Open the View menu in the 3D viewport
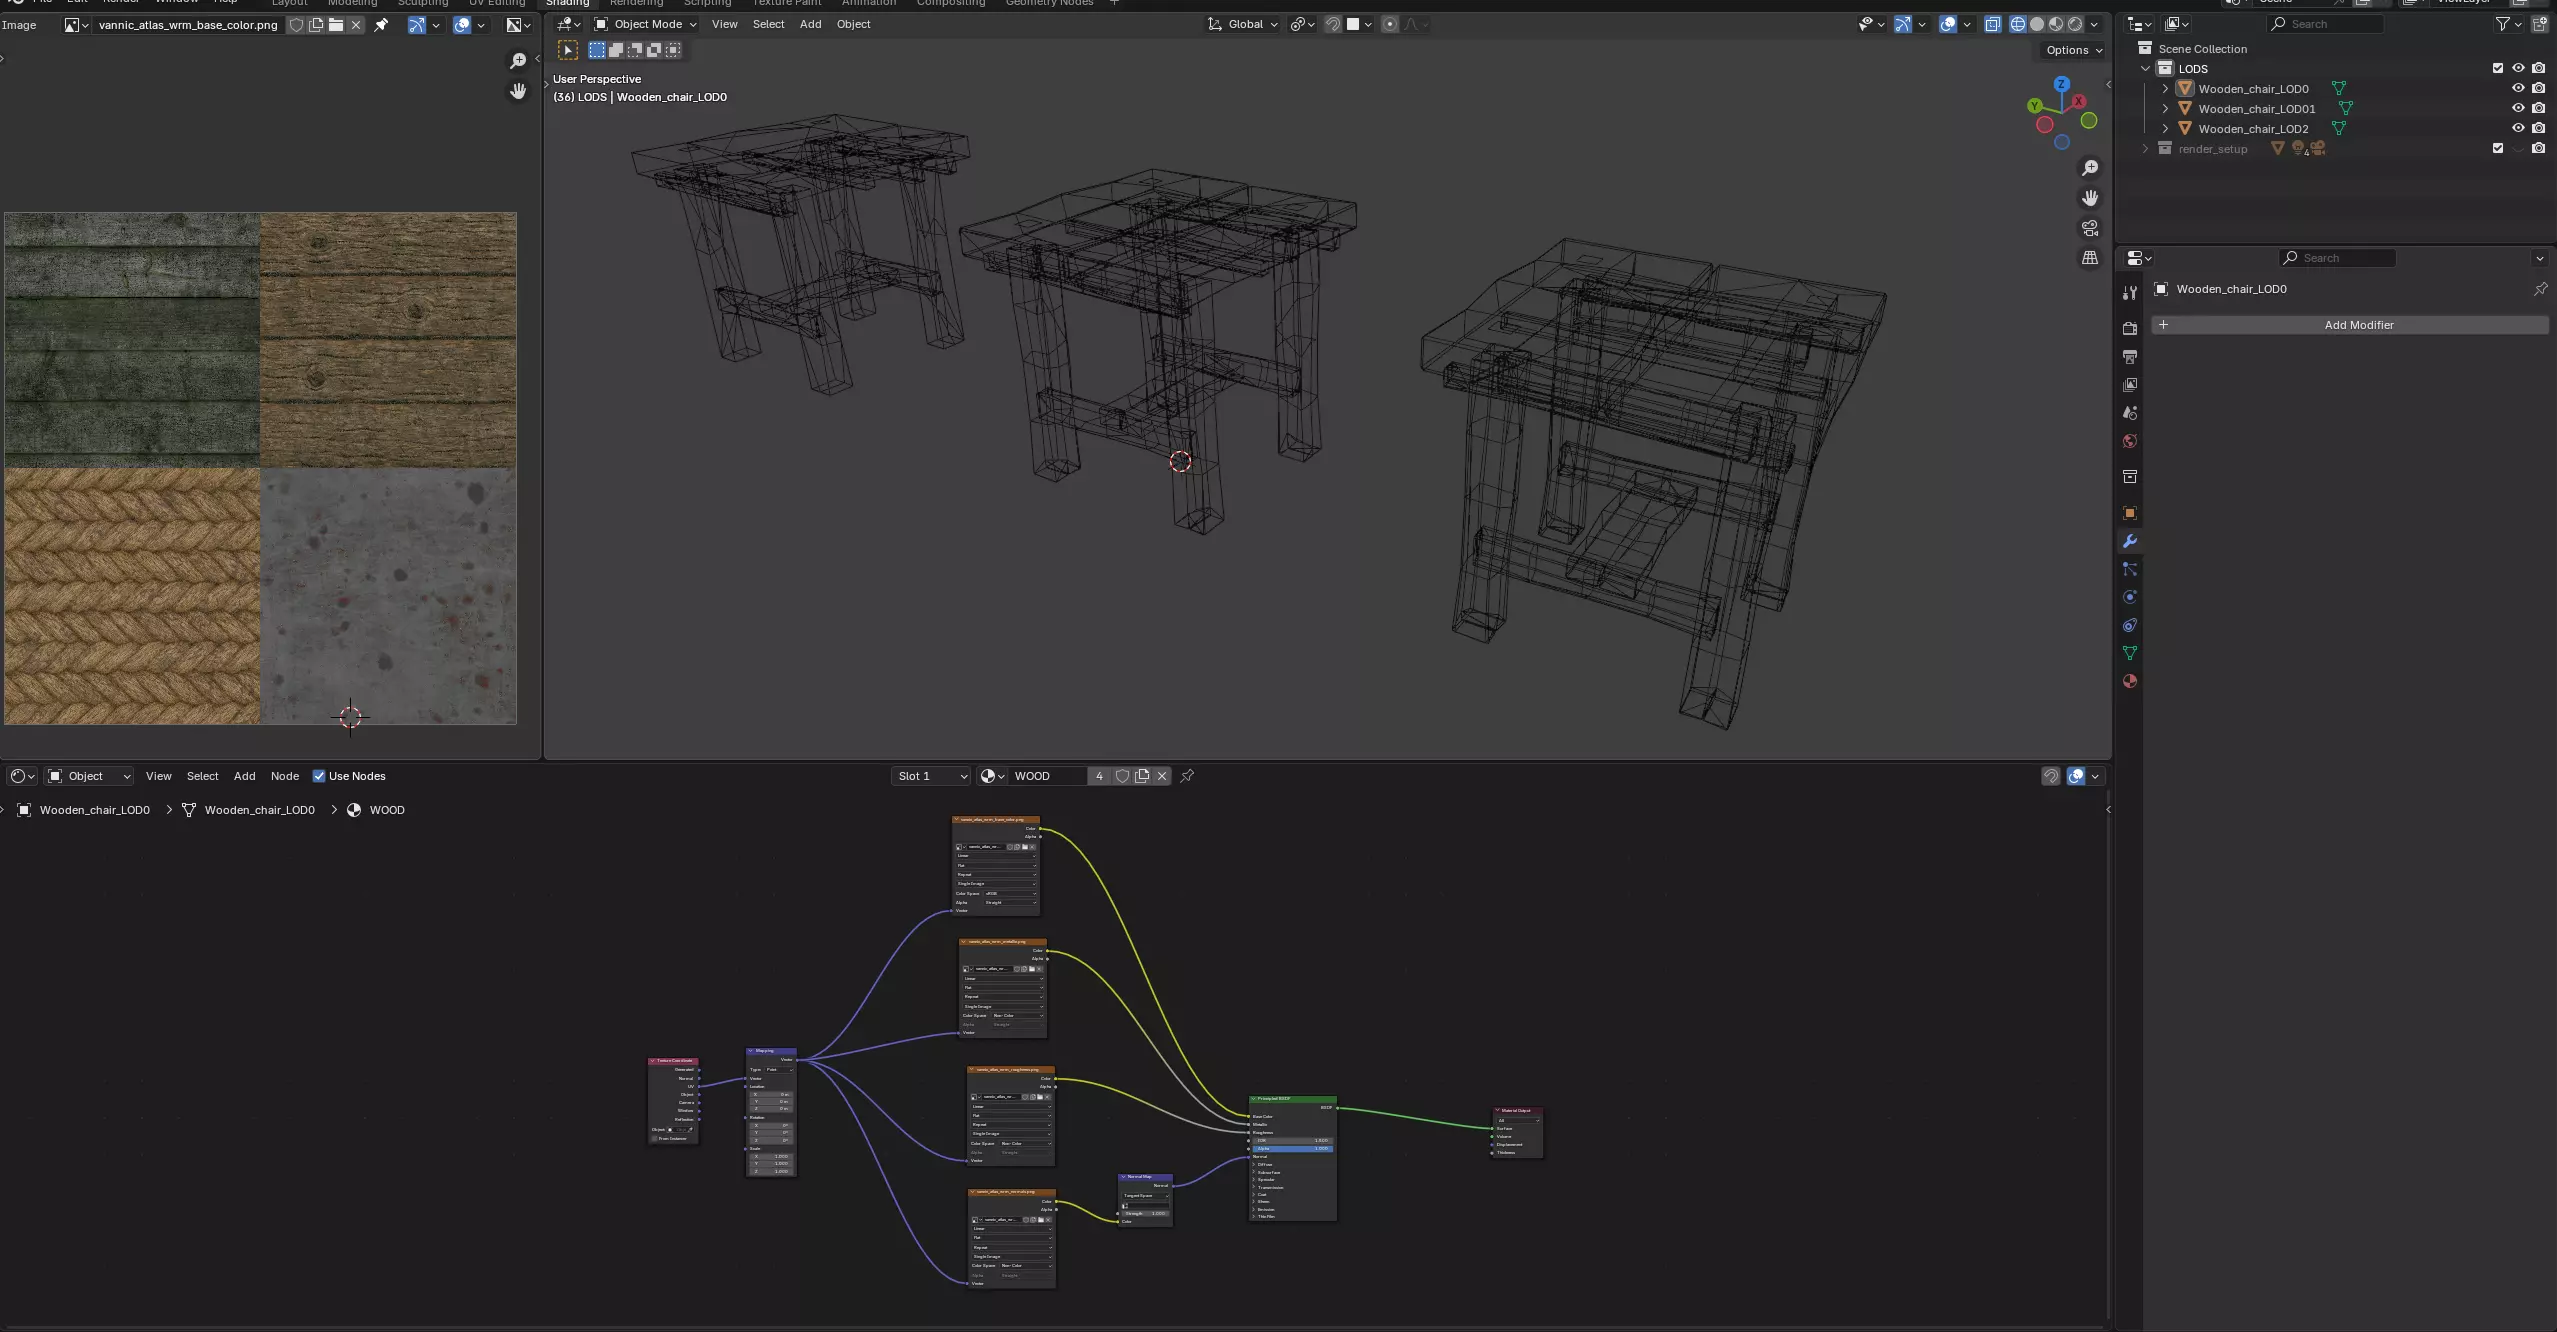Viewport: 2557px width, 1332px height. [x=724, y=24]
